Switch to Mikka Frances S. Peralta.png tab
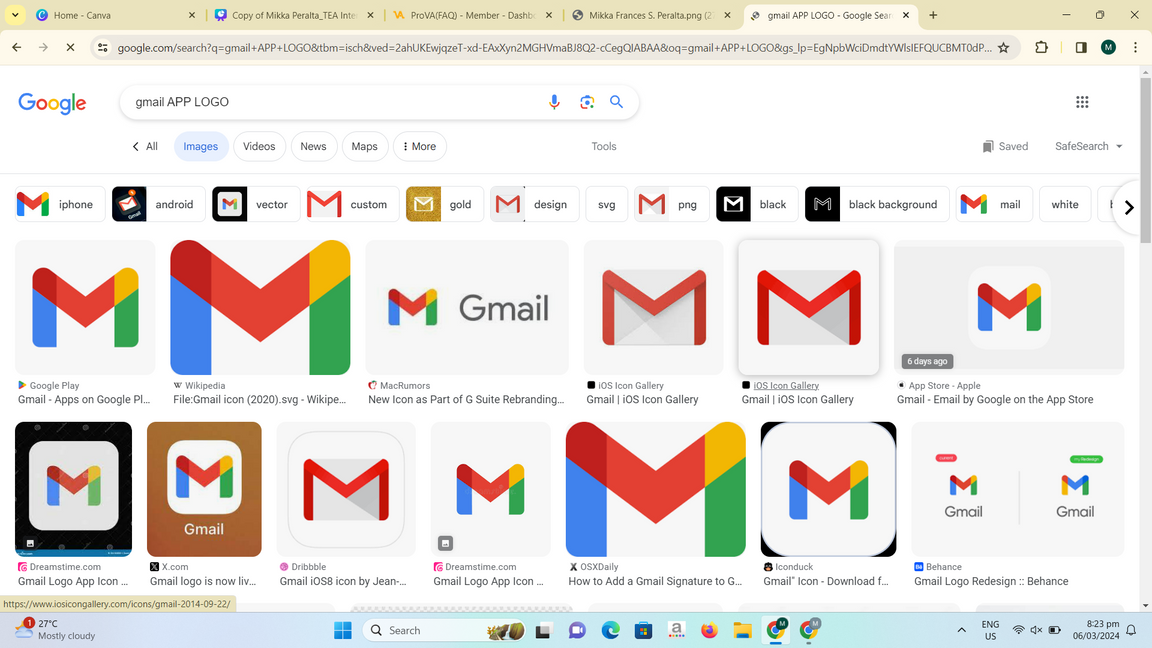The width and height of the screenshot is (1152, 648). [651, 15]
